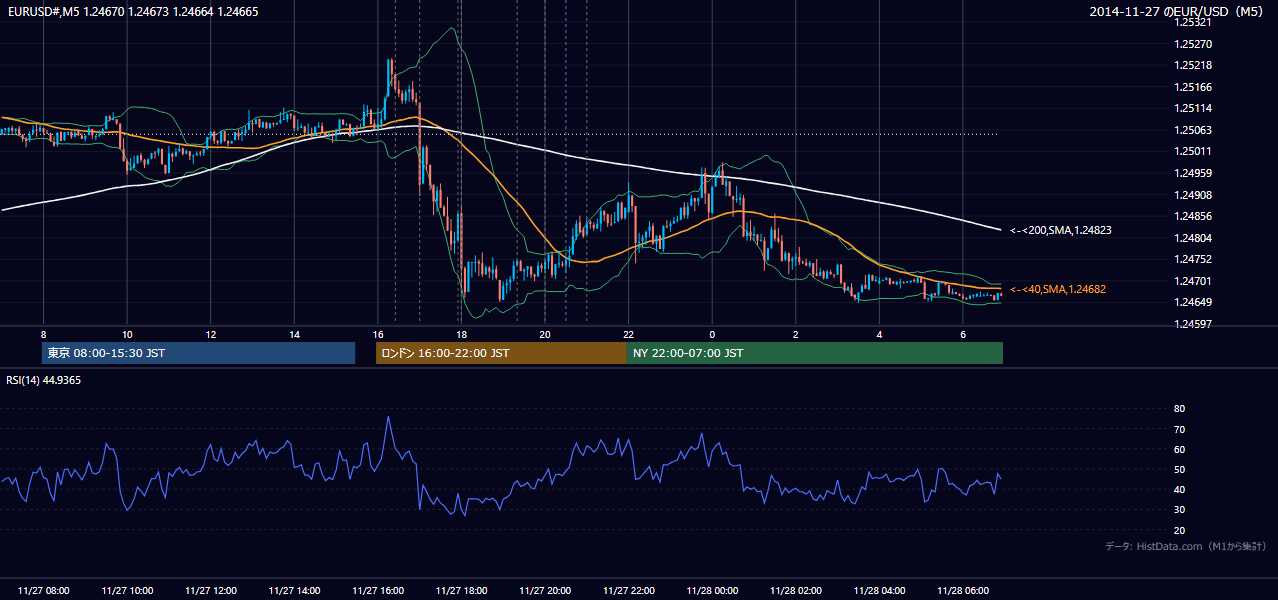The width and height of the screenshot is (1278, 600).
Task: Click the 11/27 22:00 bottom date label
Action: [628, 591]
